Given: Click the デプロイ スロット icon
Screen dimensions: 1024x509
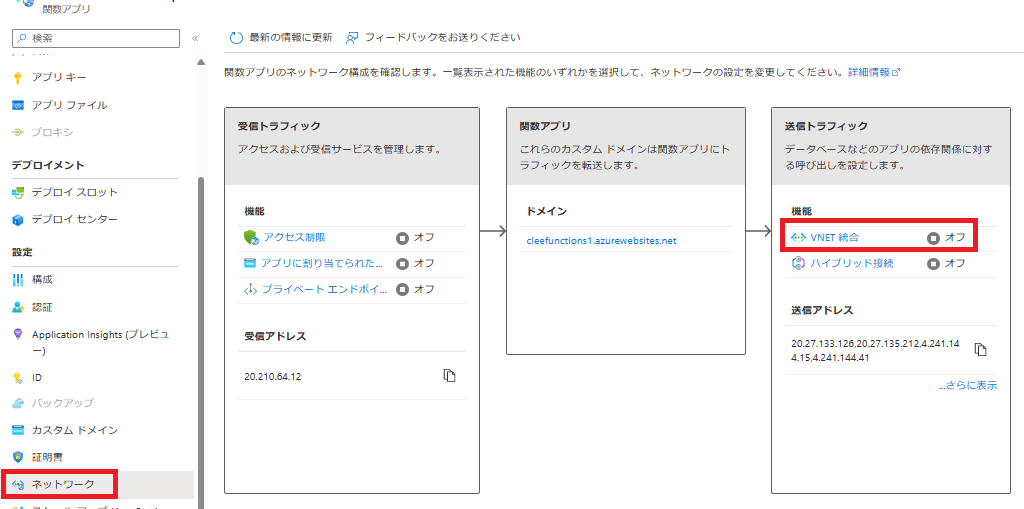Looking at the screenshot, I should pos(18,193).
